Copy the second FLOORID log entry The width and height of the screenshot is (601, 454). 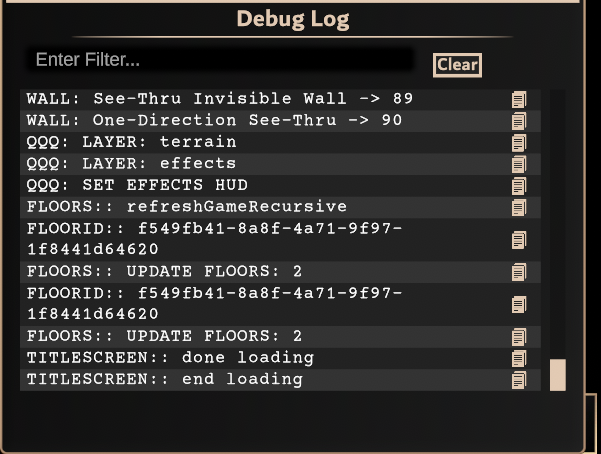tap(519, 304)
